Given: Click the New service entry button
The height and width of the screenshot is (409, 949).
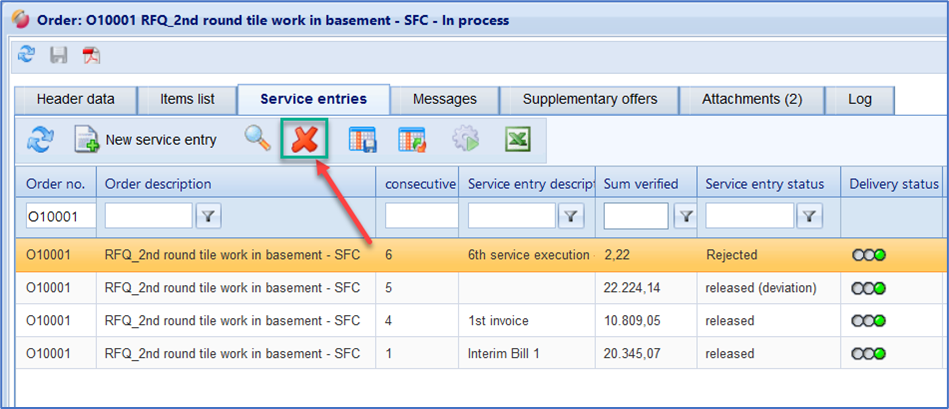Looking at the screenshot, I should (146, 140).
